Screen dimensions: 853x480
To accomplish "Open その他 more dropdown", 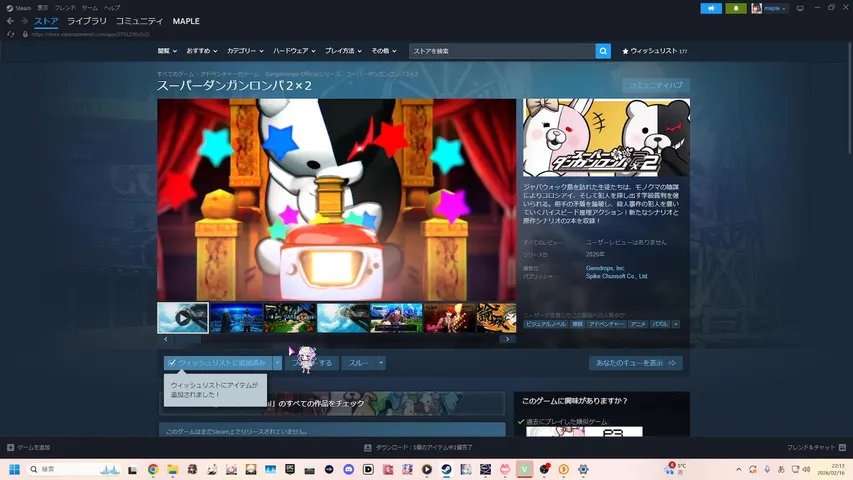I will point(384,51).
